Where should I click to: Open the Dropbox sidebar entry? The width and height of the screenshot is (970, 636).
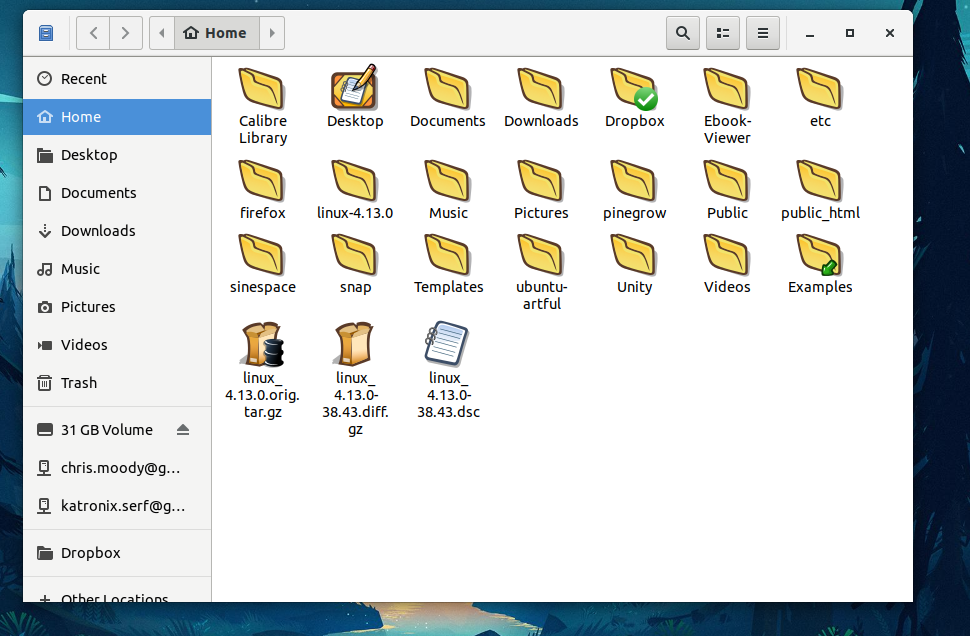click(91, 553)
